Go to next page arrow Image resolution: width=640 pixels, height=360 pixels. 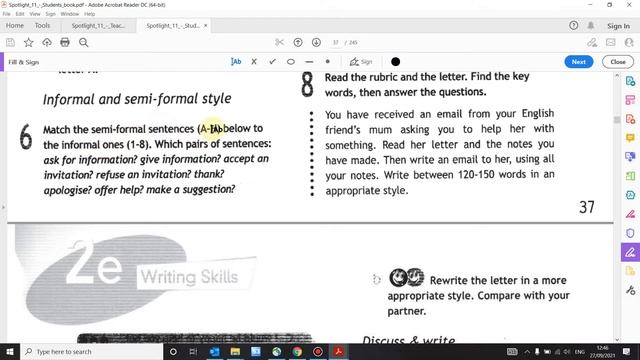click(316, 42)
